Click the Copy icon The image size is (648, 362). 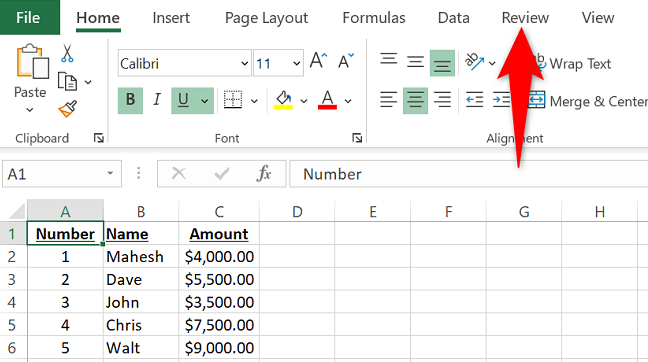click(x=67, y=81)
